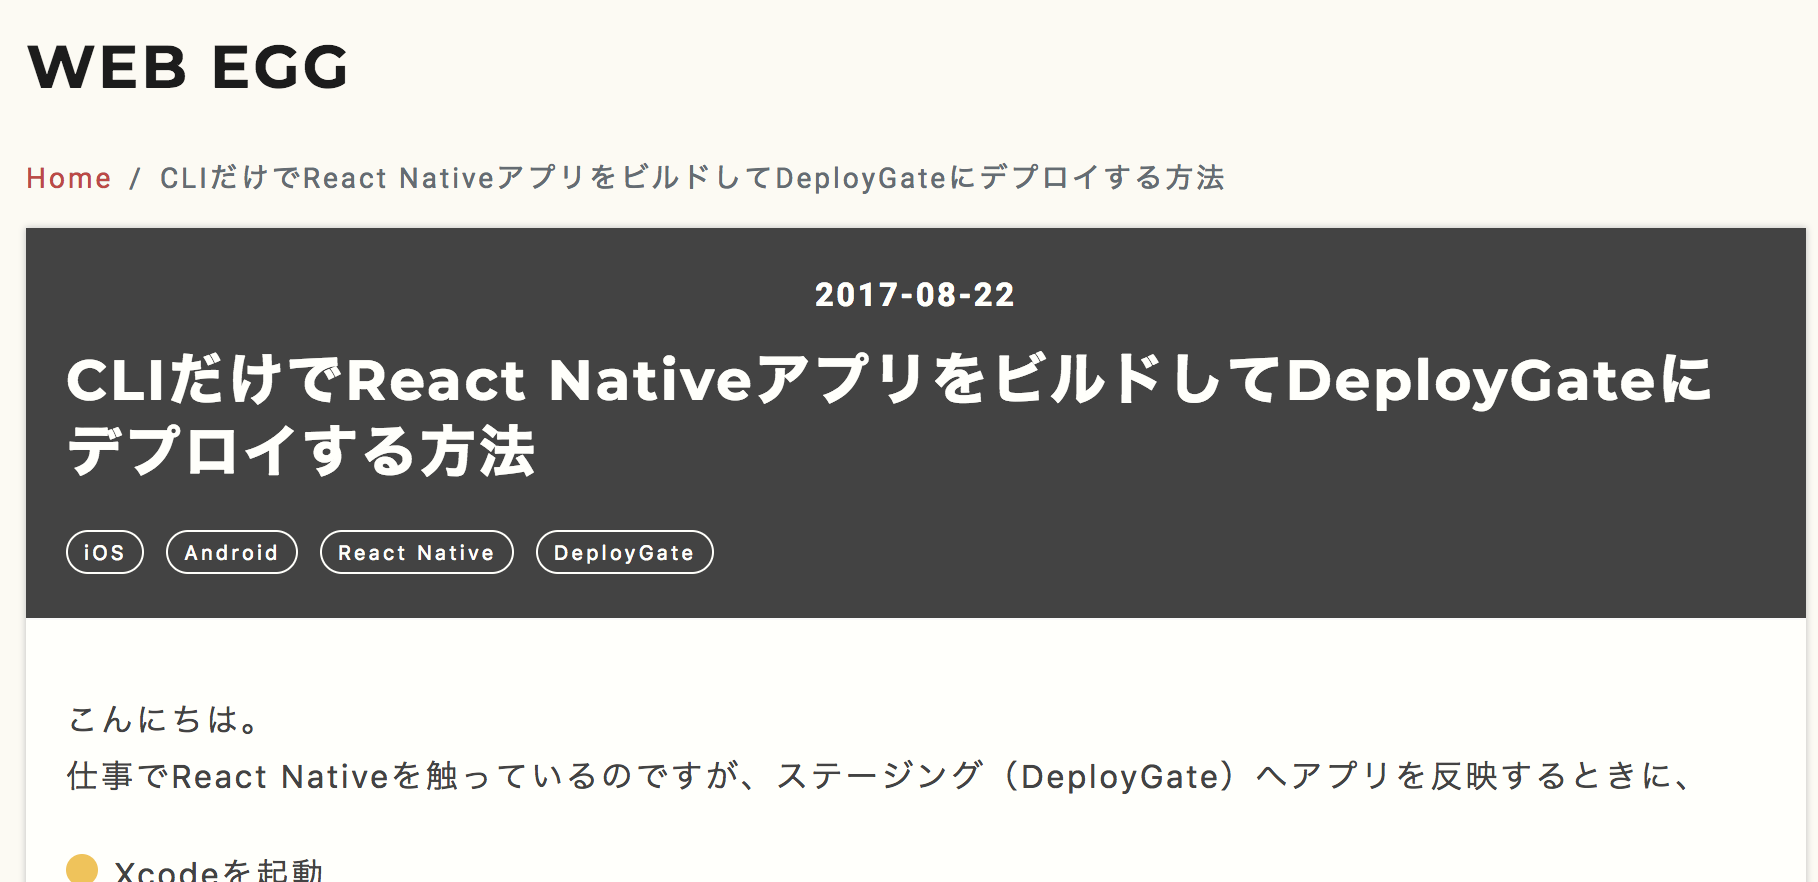Click the paragraph starting 仕事でReact Native
Screen dimensions: 1818x882
pyautogui.click(x=878, y=776)
